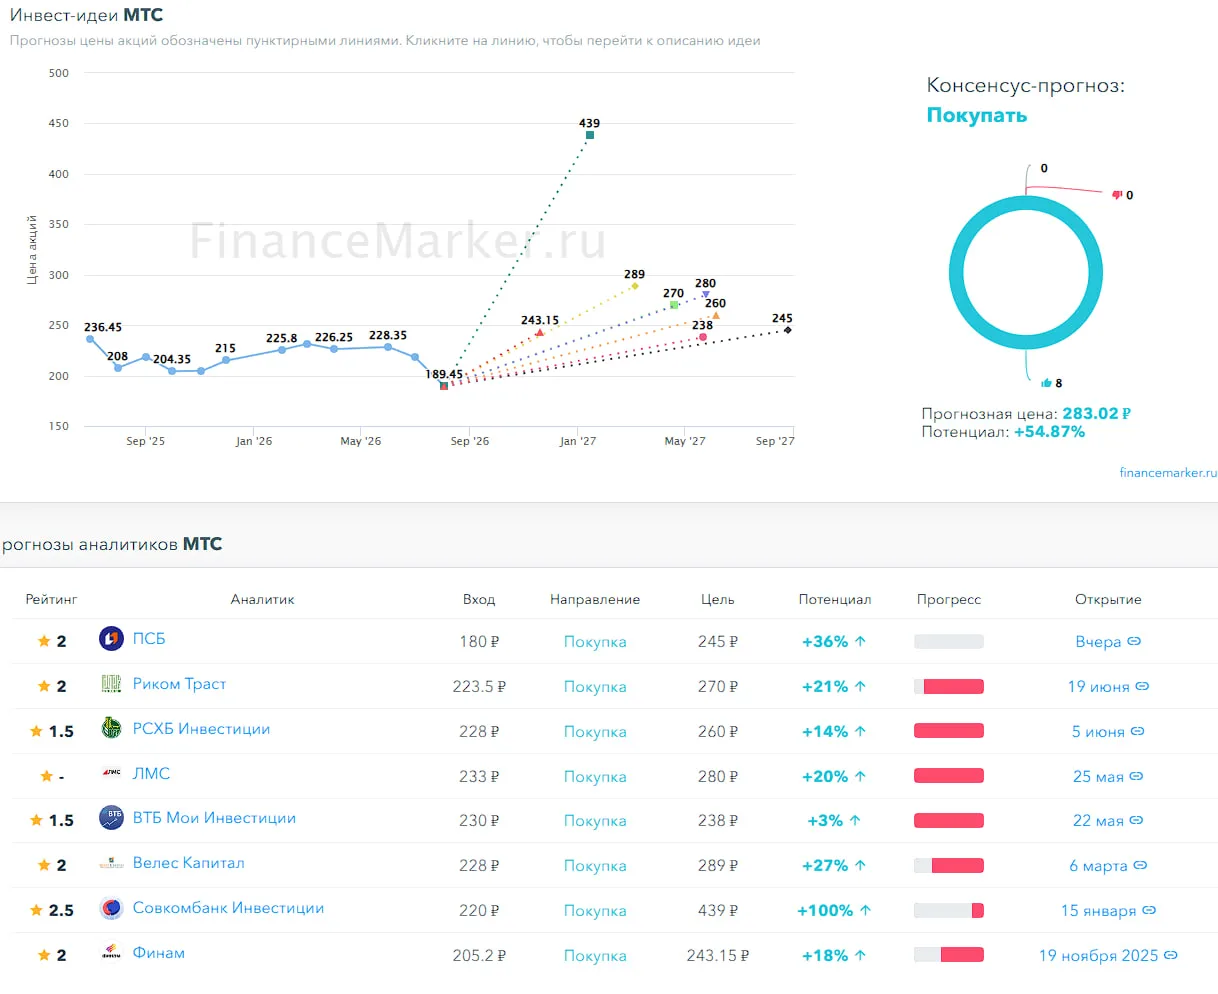This screenshot has height=994, width=1218.
Task: Go to Совкомбанк Инвестиции analyst profile
Action: [x=228, y=908]
